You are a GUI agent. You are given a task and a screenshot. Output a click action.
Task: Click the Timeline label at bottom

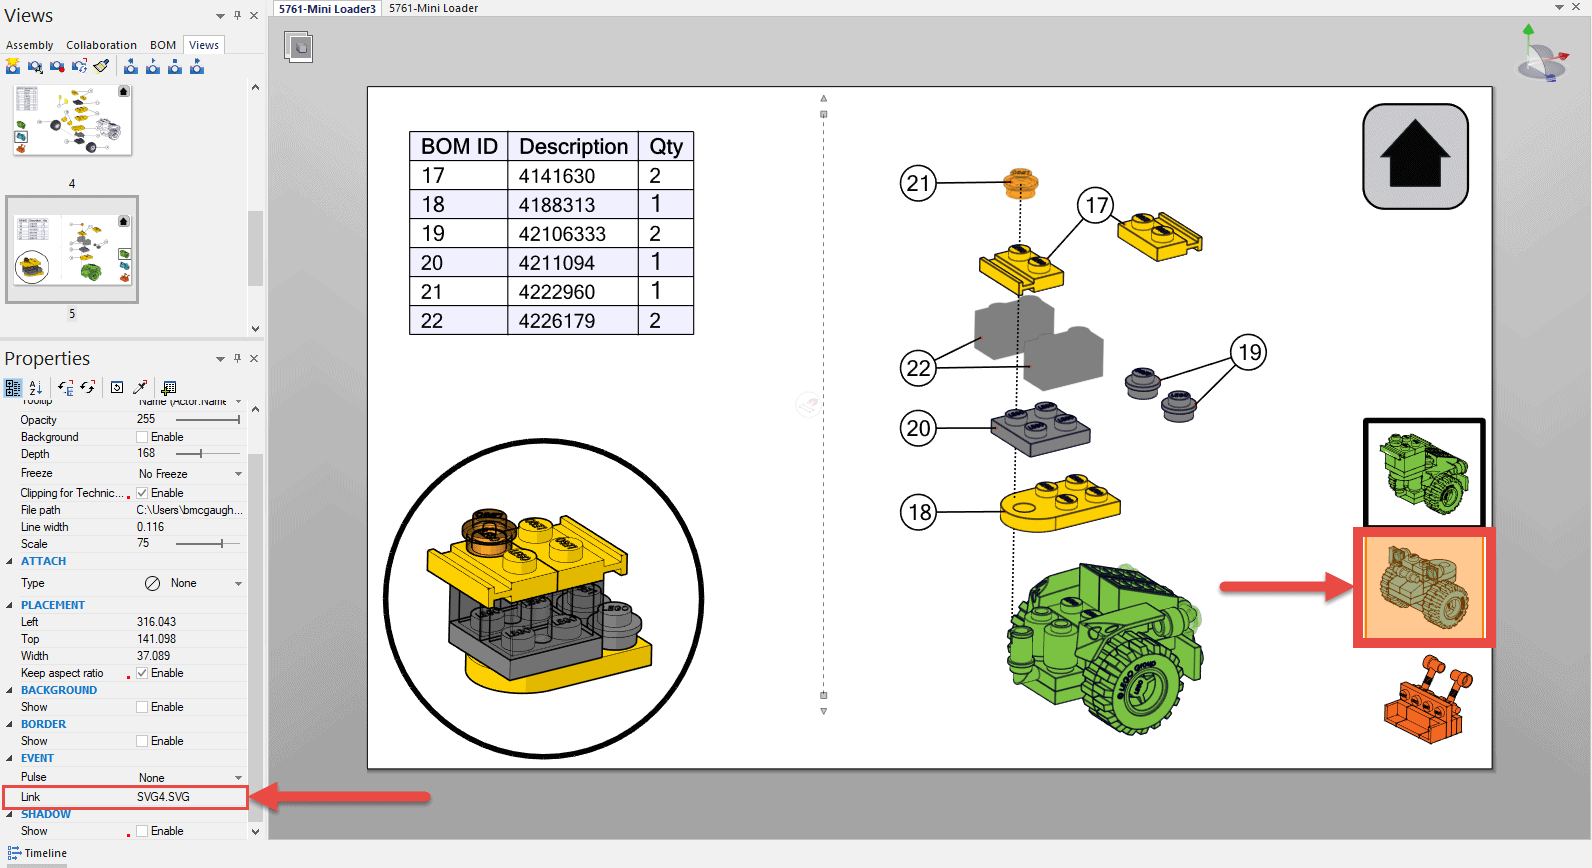[x=46, y=853]
